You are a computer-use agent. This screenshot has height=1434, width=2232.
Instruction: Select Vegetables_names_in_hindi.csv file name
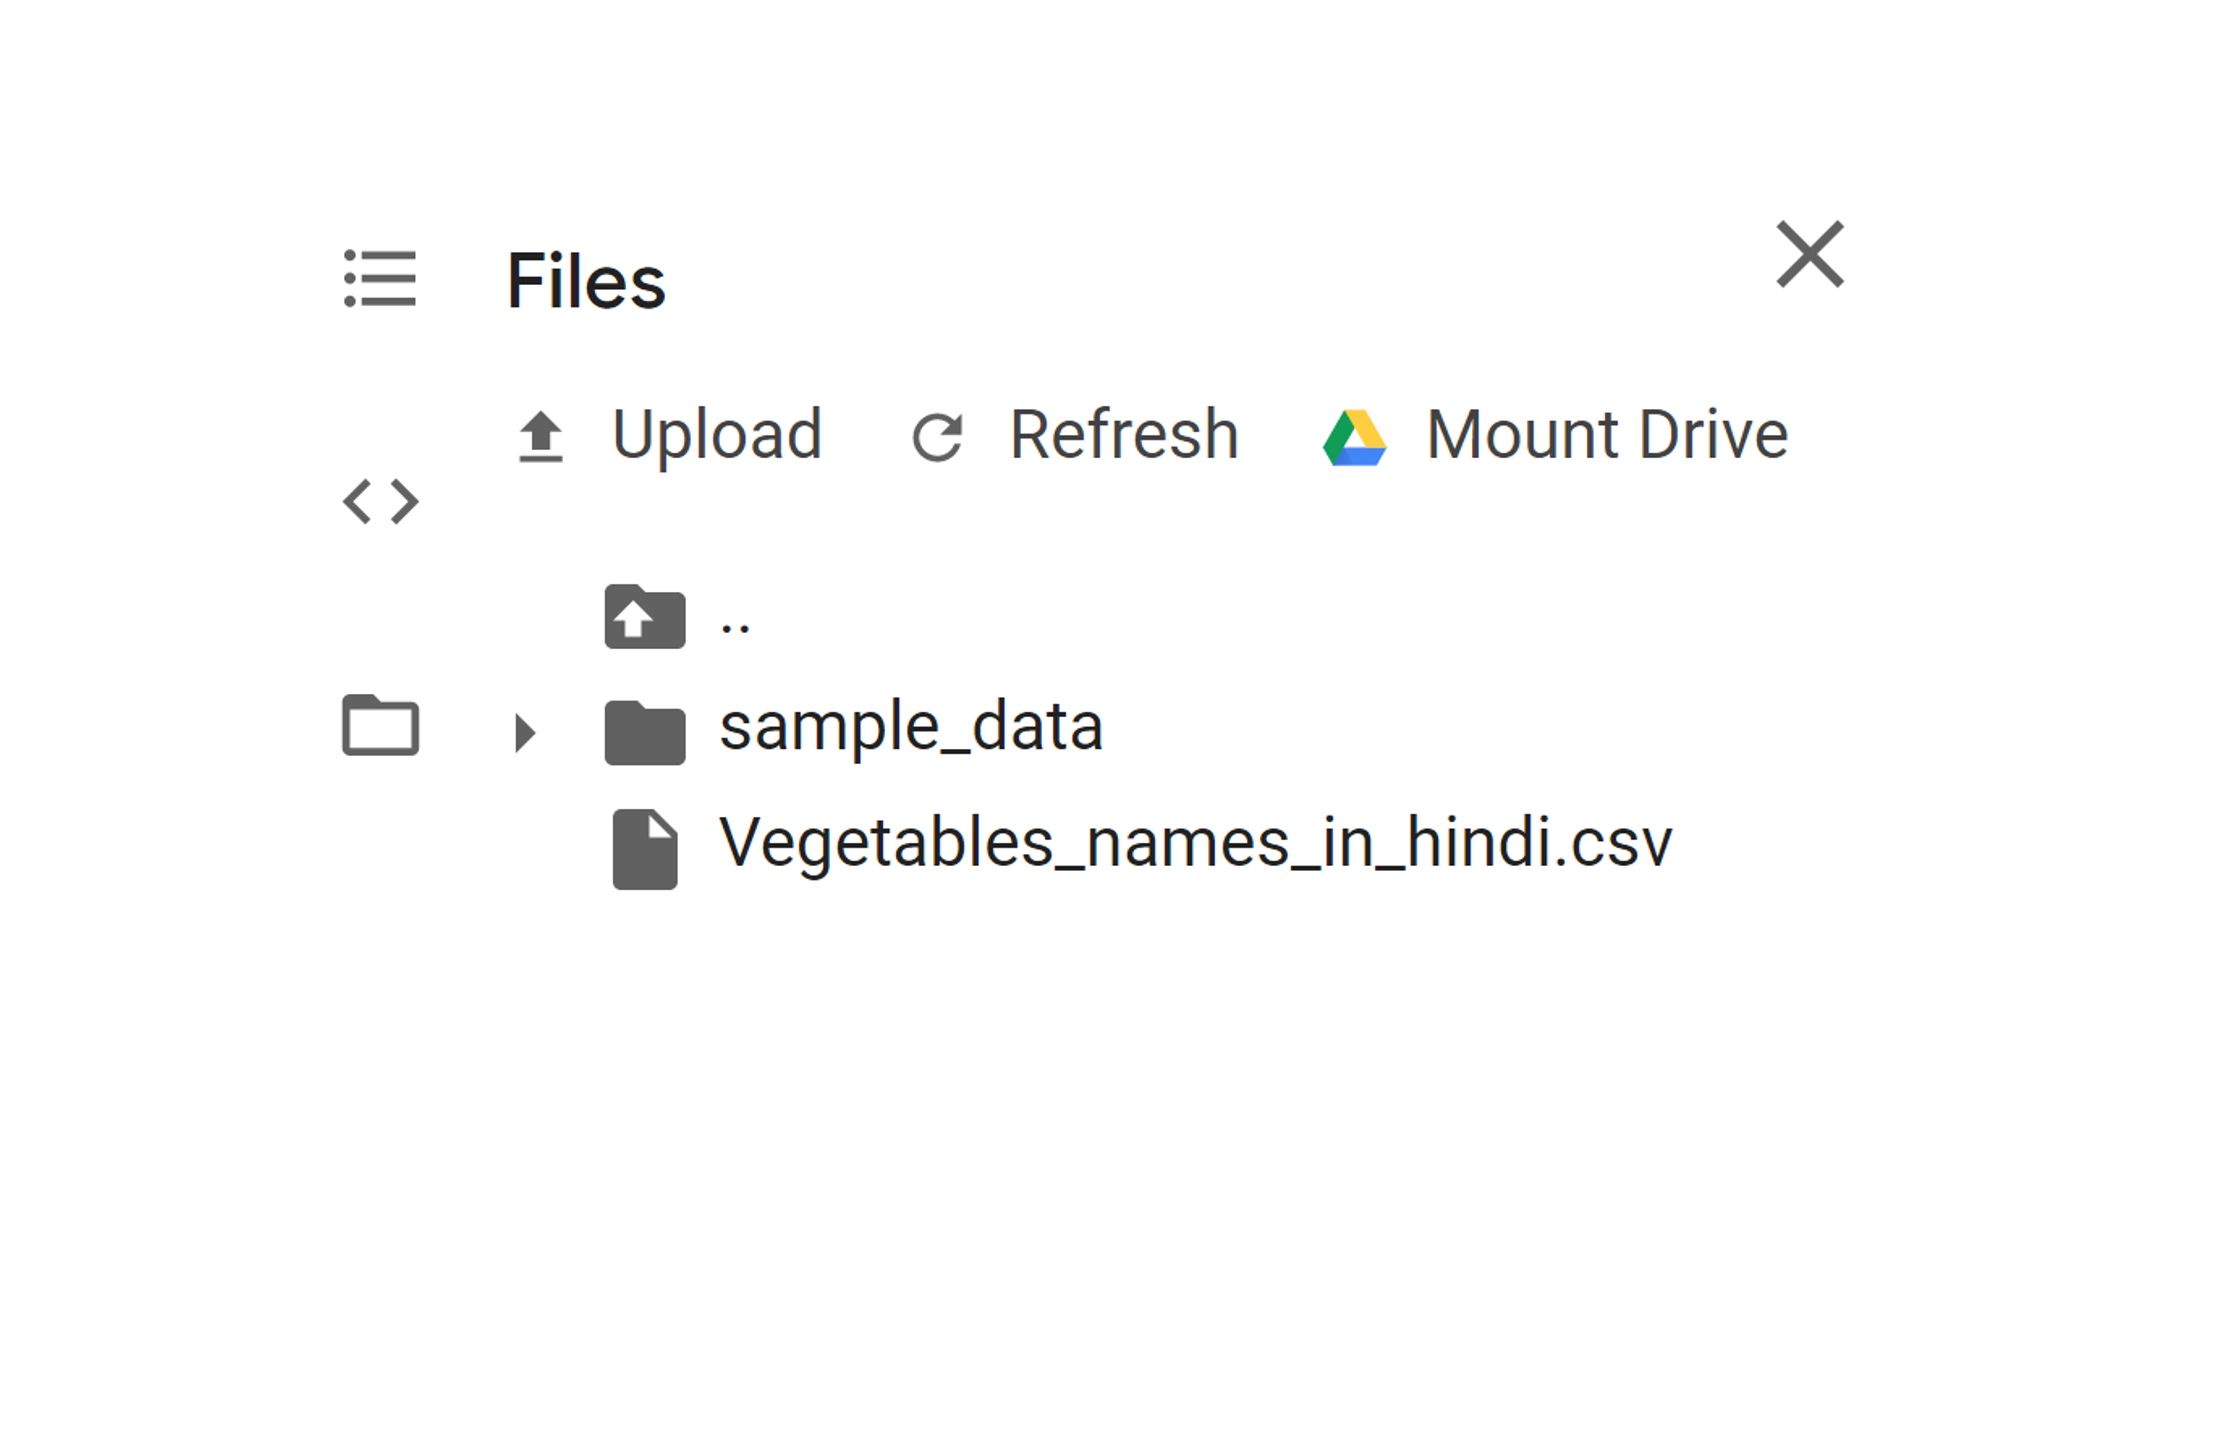[1195, 843]
